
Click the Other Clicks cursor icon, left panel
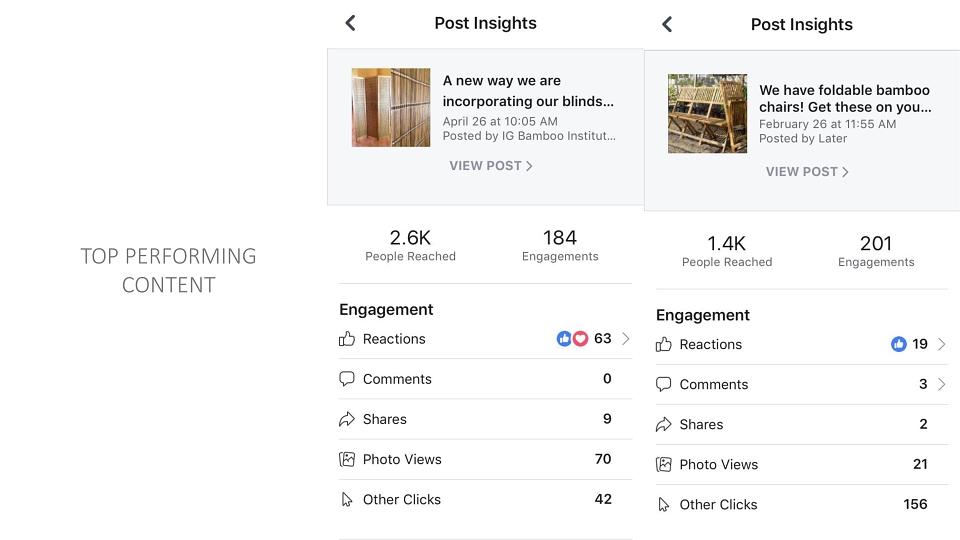(x=347, y=500)
